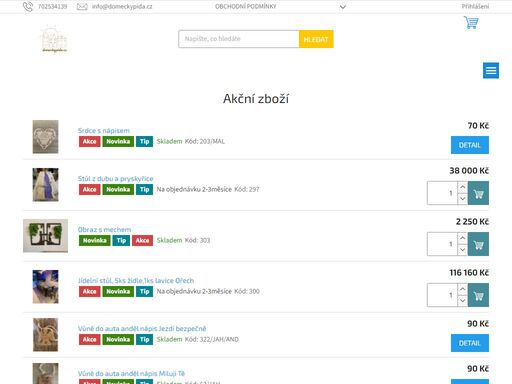Open the hamburger menu button
Viewport: 512px width, 384px height.
point(491,71)
